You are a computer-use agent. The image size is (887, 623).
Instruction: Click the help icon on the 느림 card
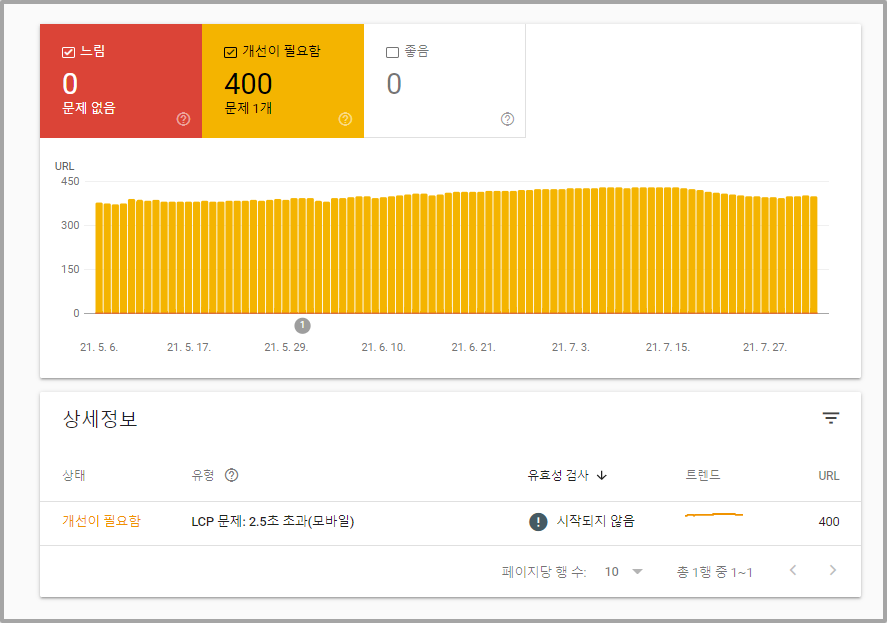coord(182,118)
